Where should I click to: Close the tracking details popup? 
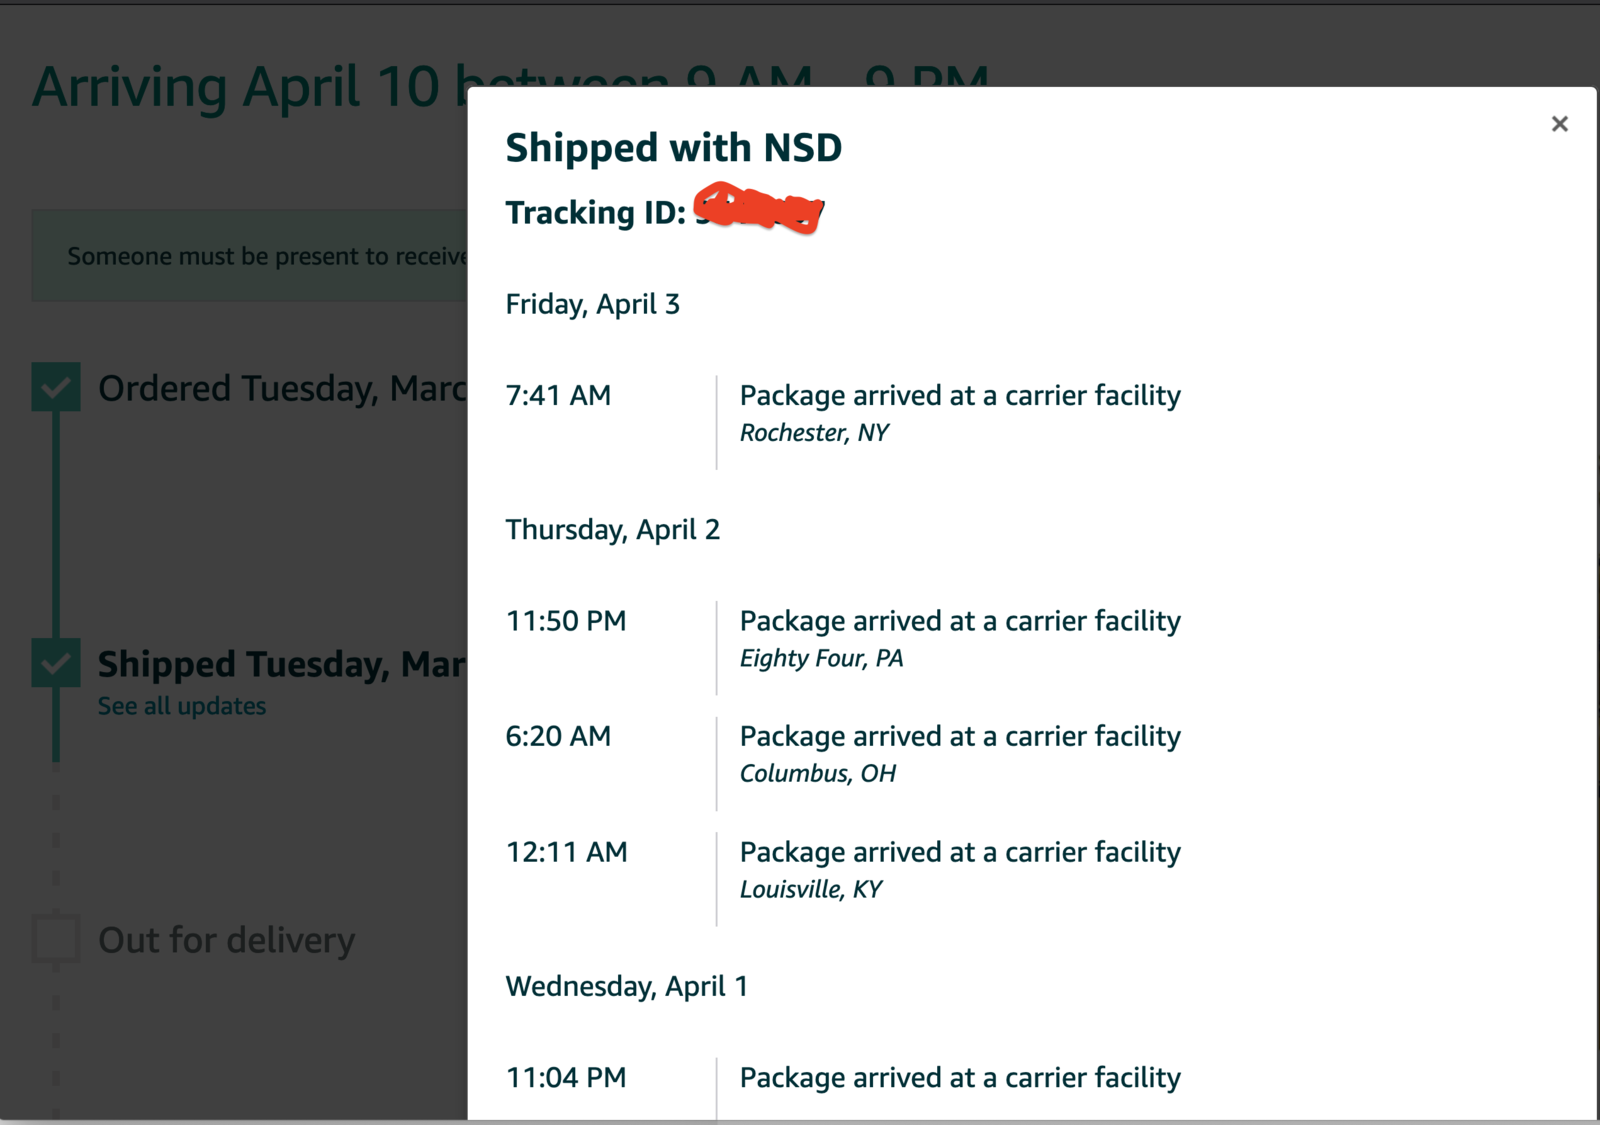(1559, 124)
